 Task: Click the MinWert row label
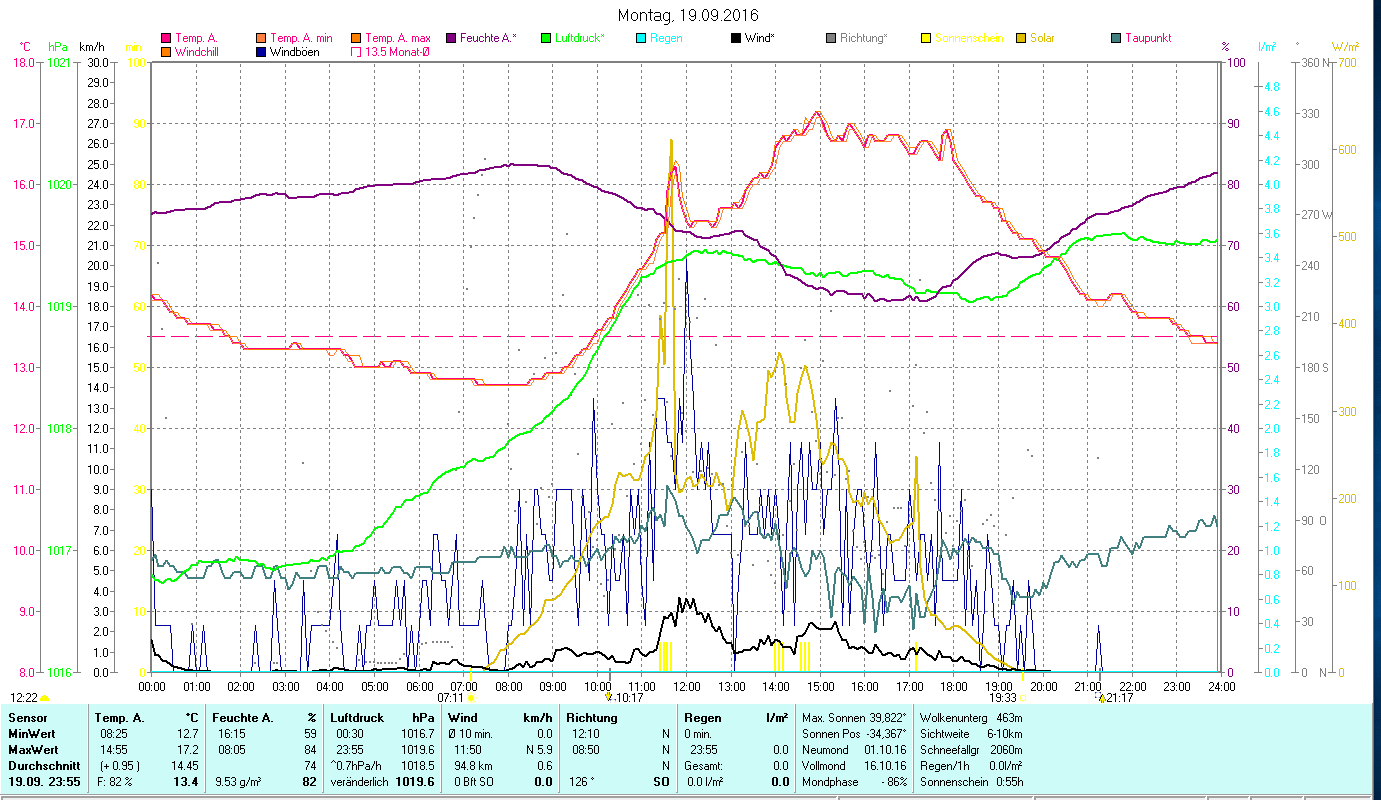coord(32,733)
